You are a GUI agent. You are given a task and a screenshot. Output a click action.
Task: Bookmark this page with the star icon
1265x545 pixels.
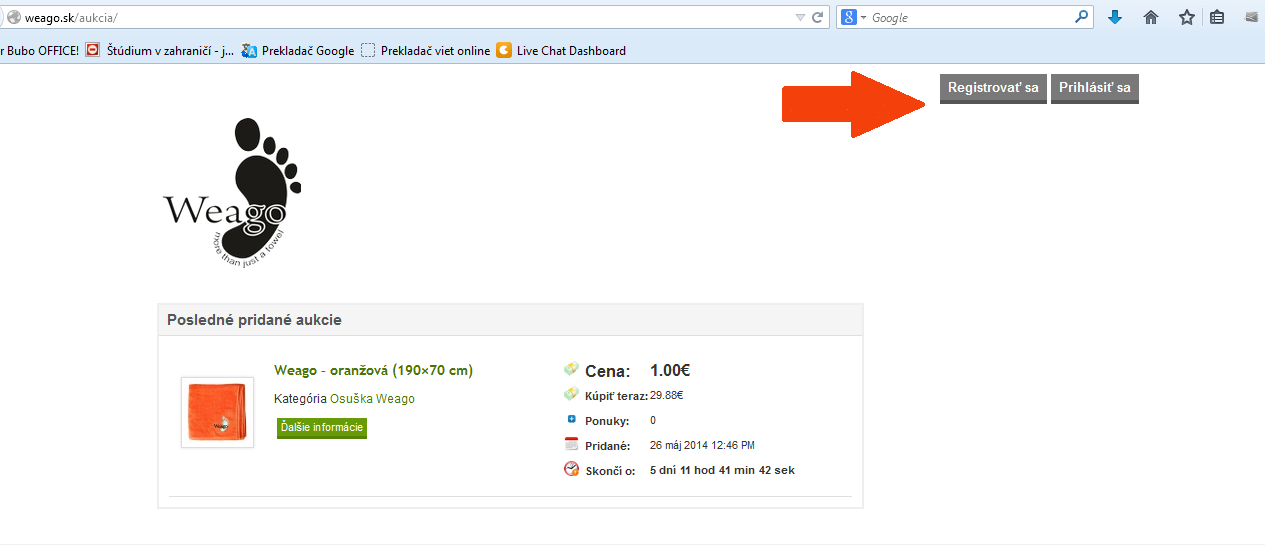pos(1187,17)
